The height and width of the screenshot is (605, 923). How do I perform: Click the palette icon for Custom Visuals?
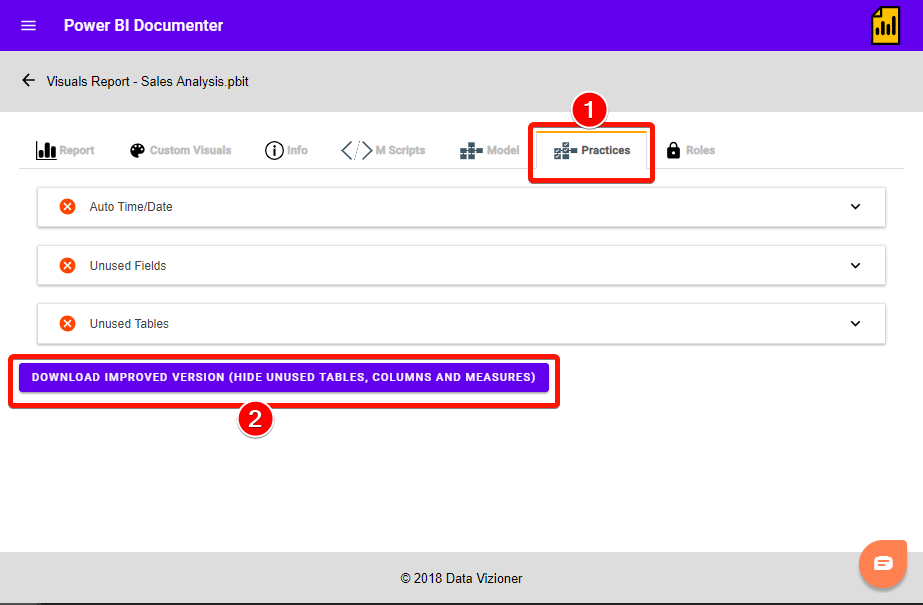(x=137, y=150)
